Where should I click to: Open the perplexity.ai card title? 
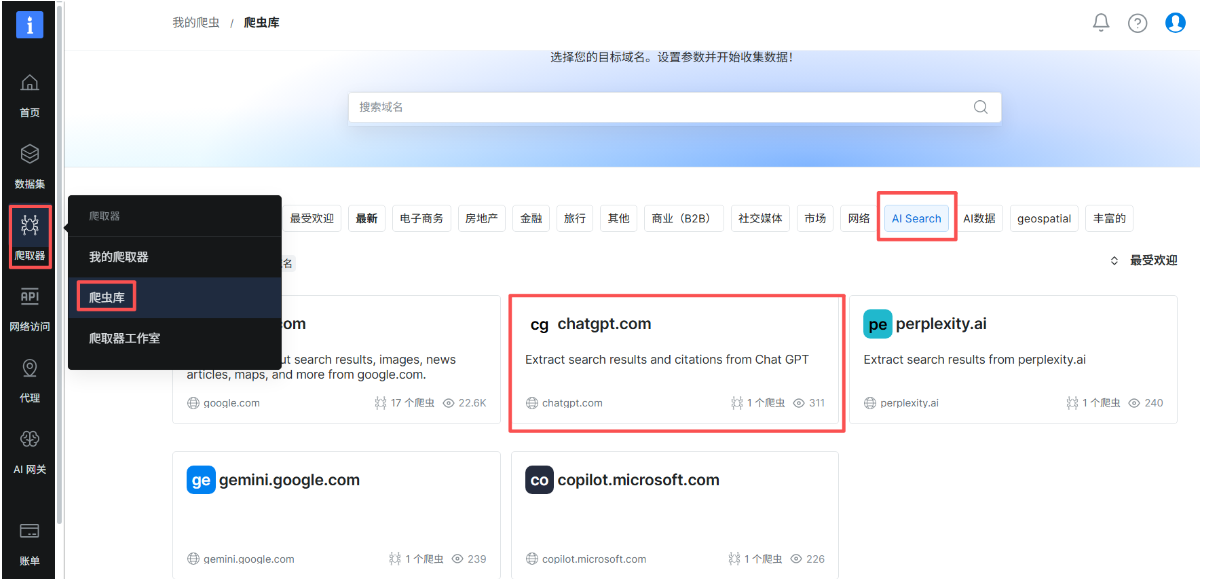tap(942, 324)
